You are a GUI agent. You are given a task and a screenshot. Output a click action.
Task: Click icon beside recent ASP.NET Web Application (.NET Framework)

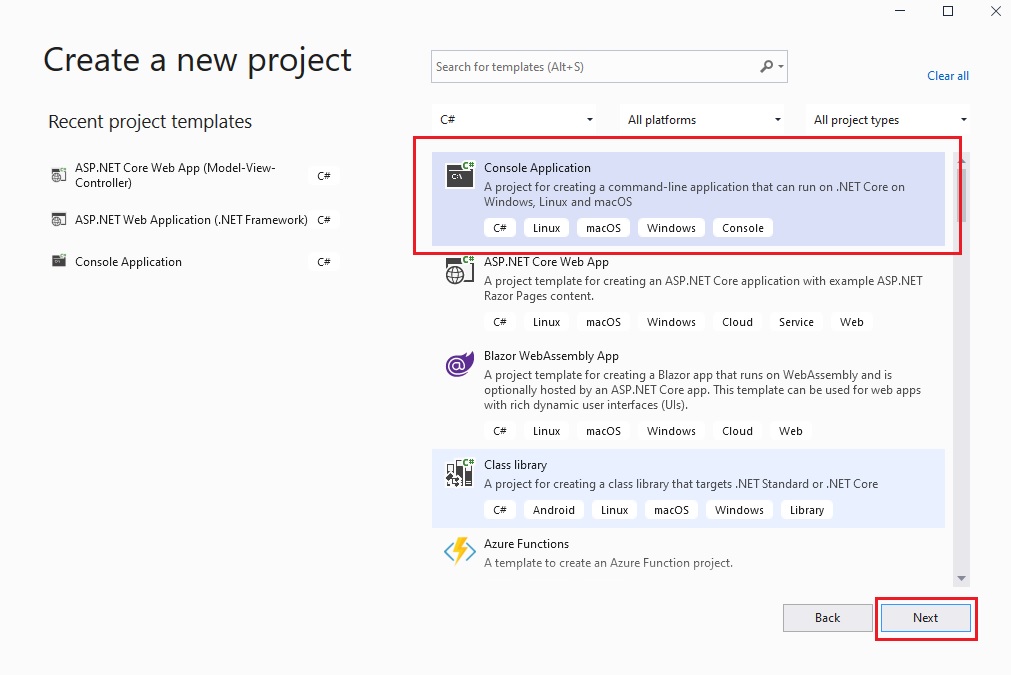point(59,220)
